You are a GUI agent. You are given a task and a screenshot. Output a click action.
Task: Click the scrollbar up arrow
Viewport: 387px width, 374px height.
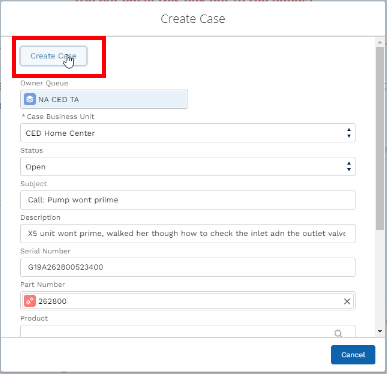coord(380,43)
